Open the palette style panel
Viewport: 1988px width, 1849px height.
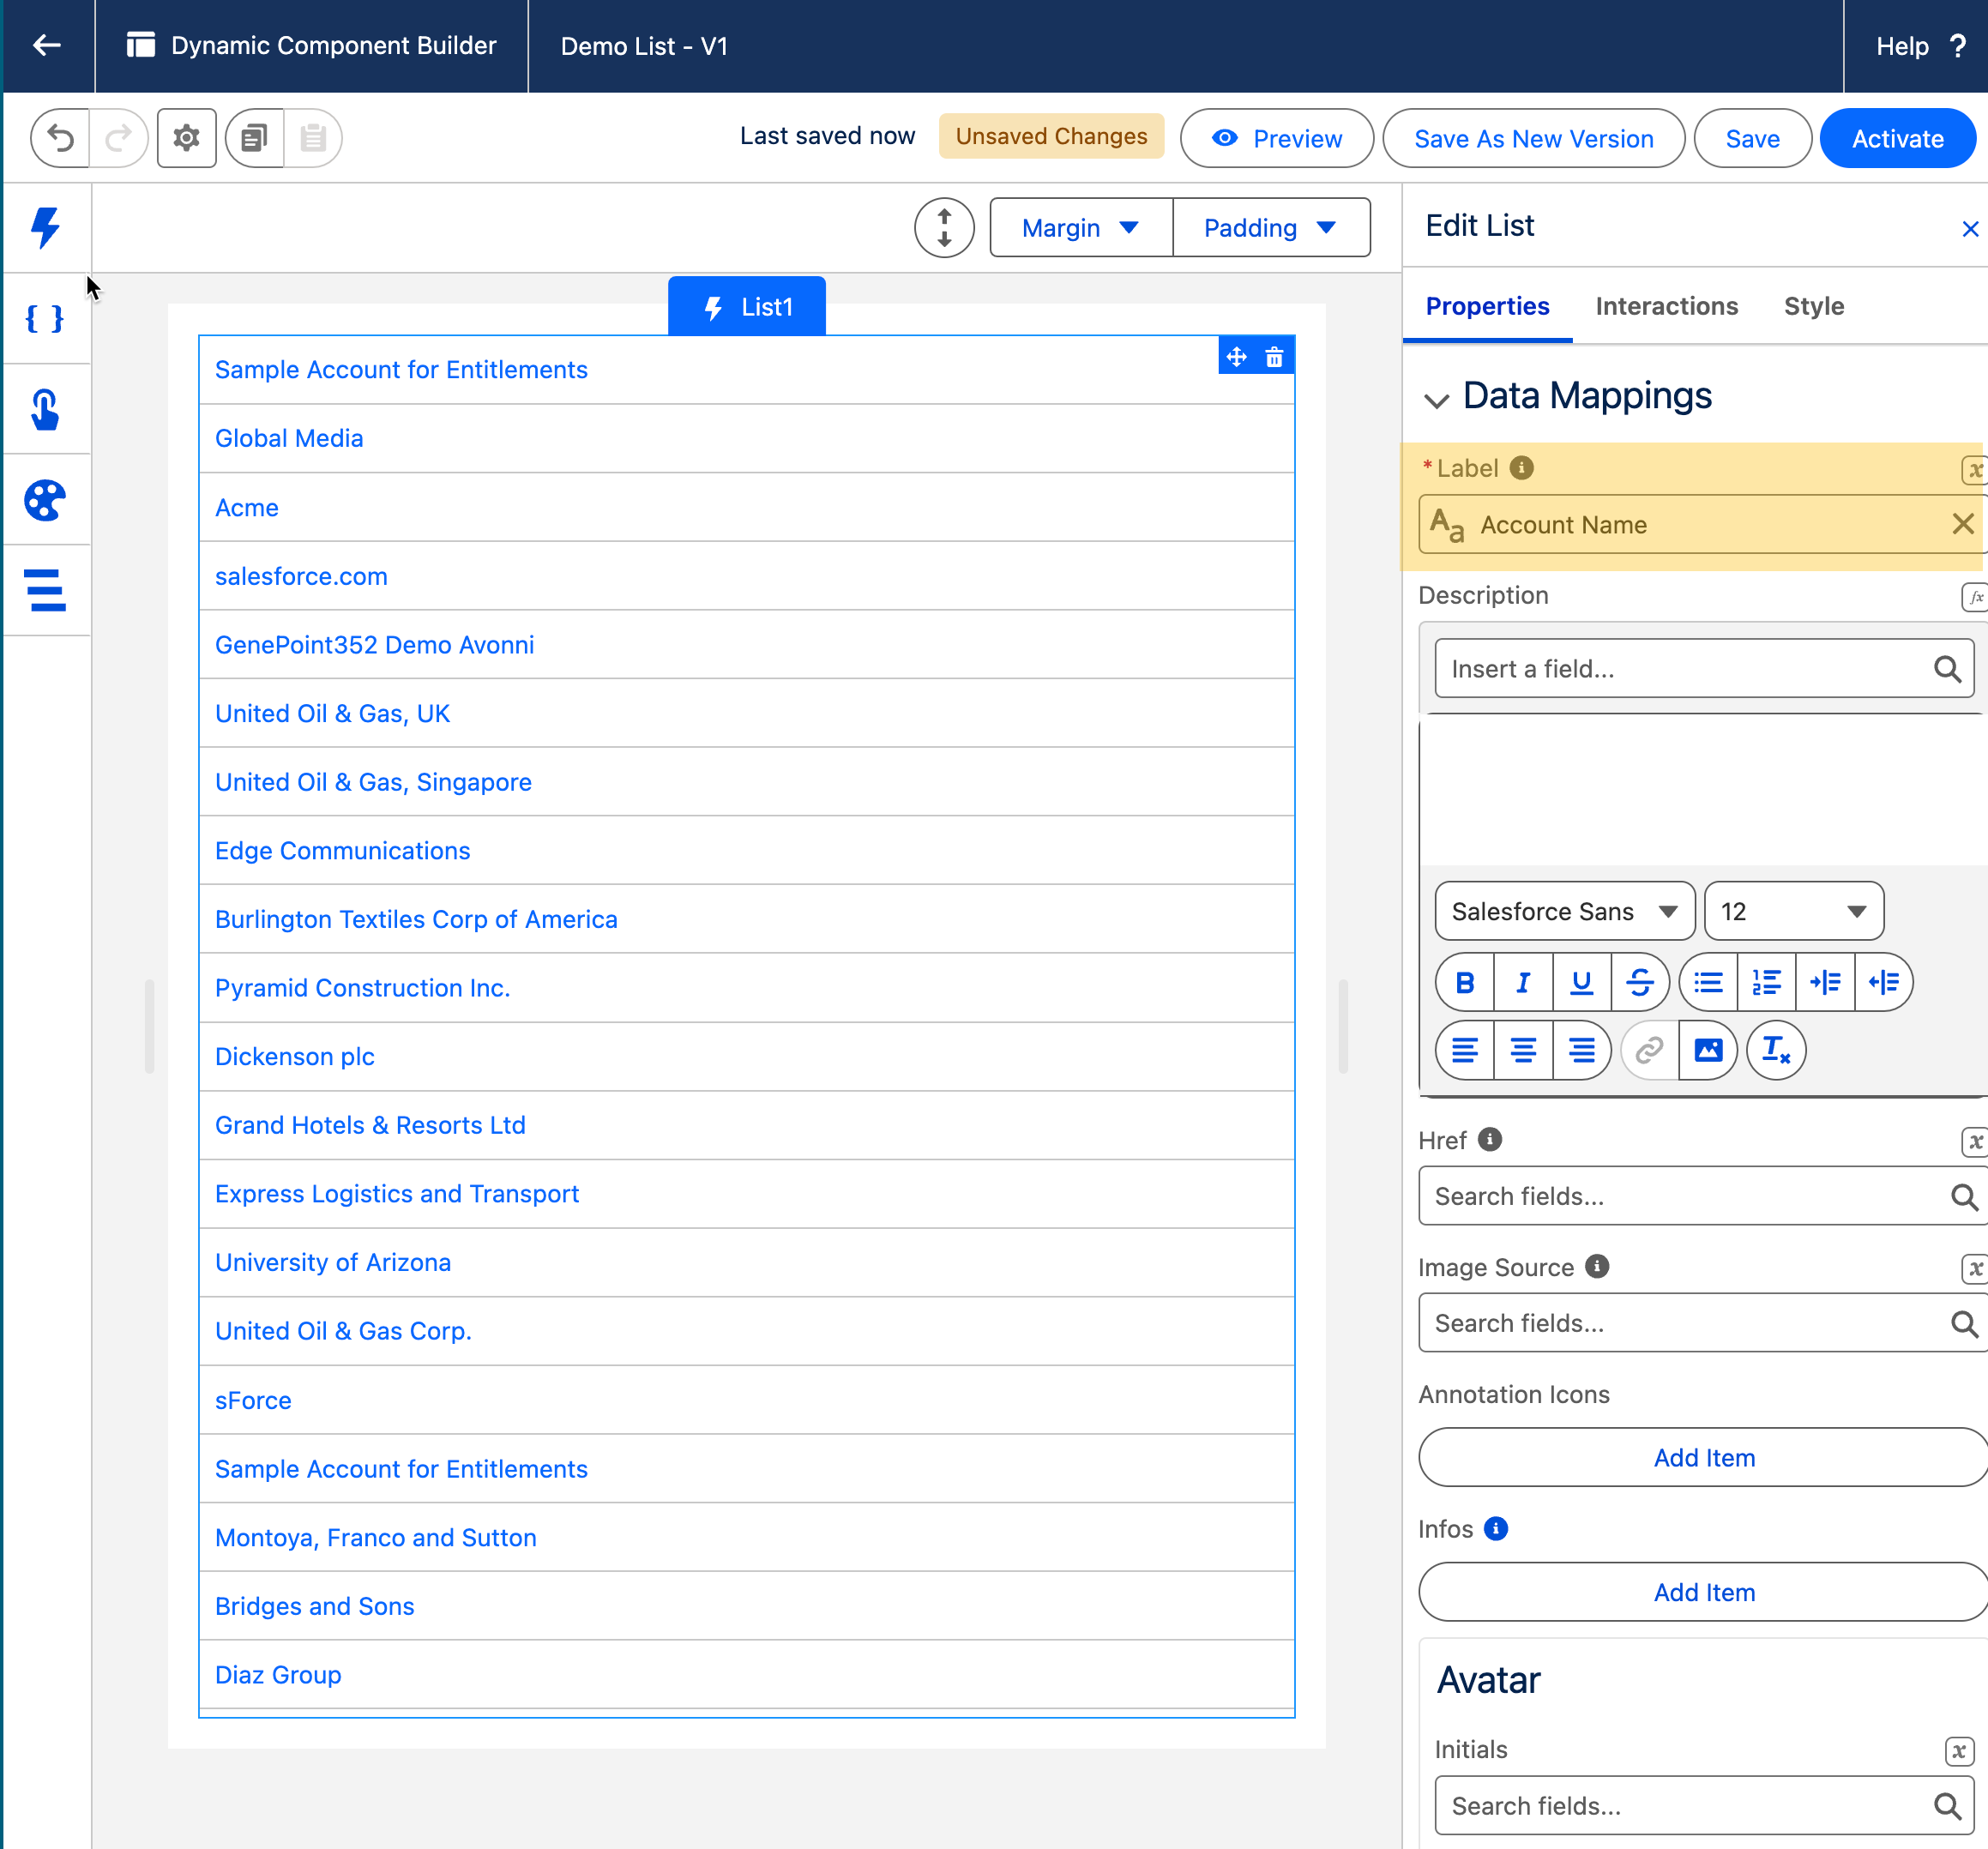point(45,500)
